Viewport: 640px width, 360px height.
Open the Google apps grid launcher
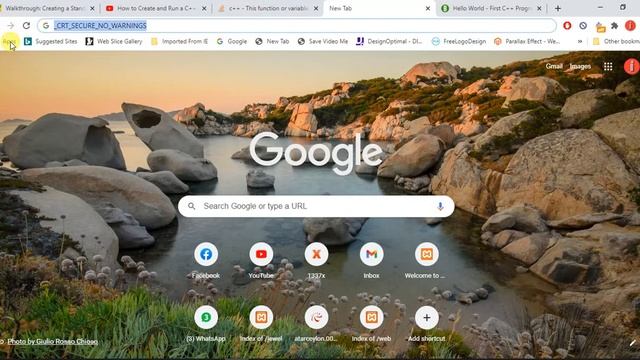pyautogui.click(x=608, y=67)
